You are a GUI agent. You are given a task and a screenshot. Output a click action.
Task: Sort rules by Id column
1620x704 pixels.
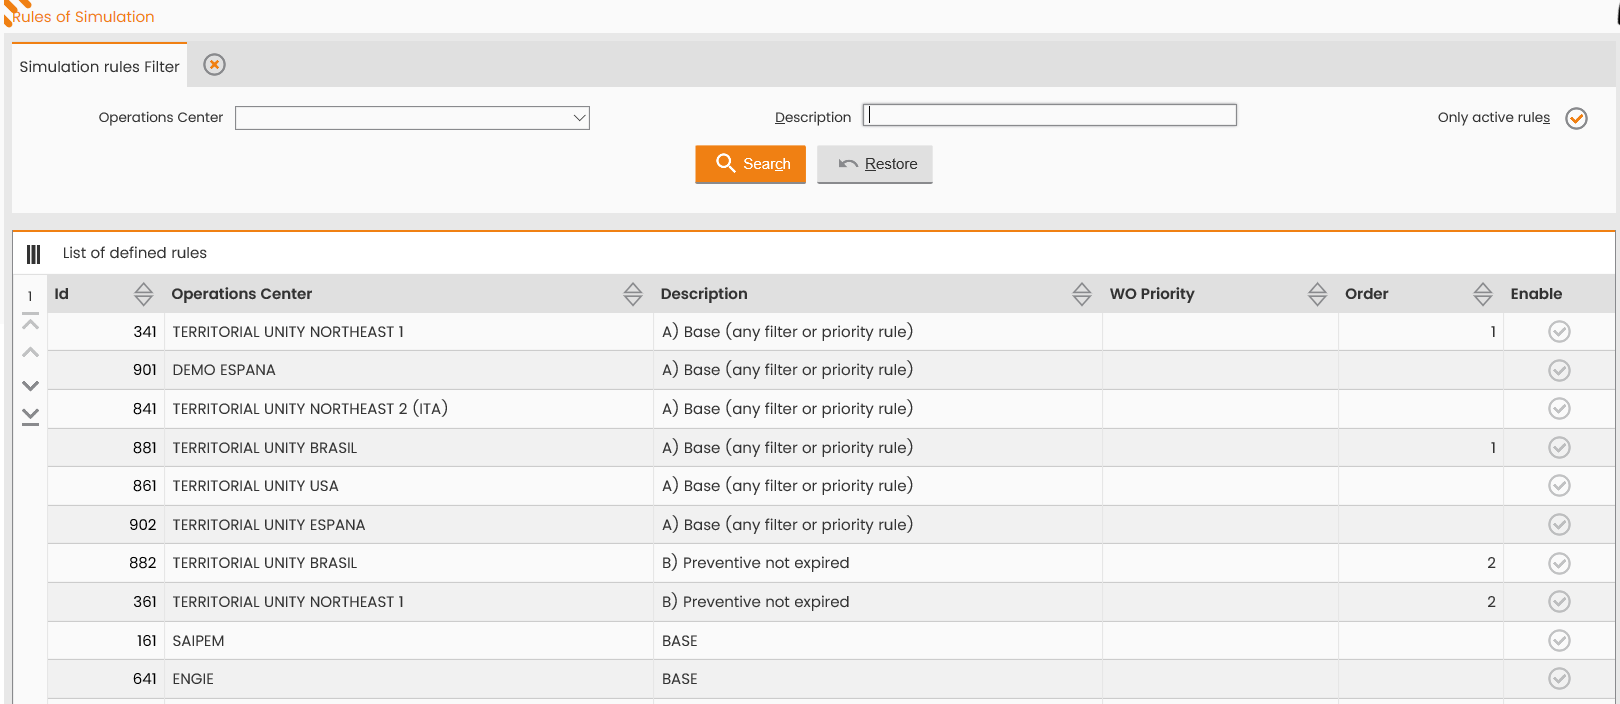tap(144, 294)
